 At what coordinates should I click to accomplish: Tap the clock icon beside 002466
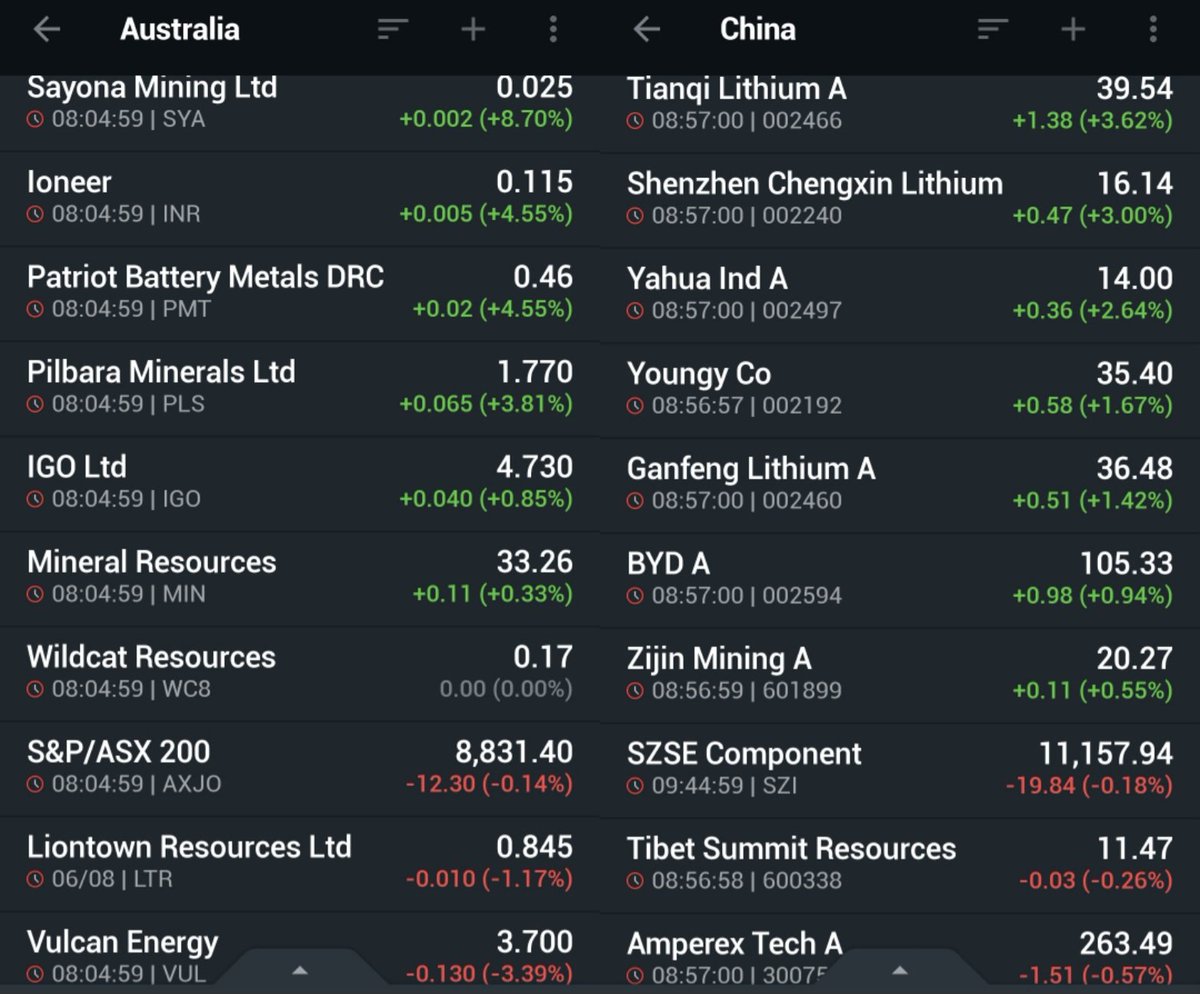point(636,121)
